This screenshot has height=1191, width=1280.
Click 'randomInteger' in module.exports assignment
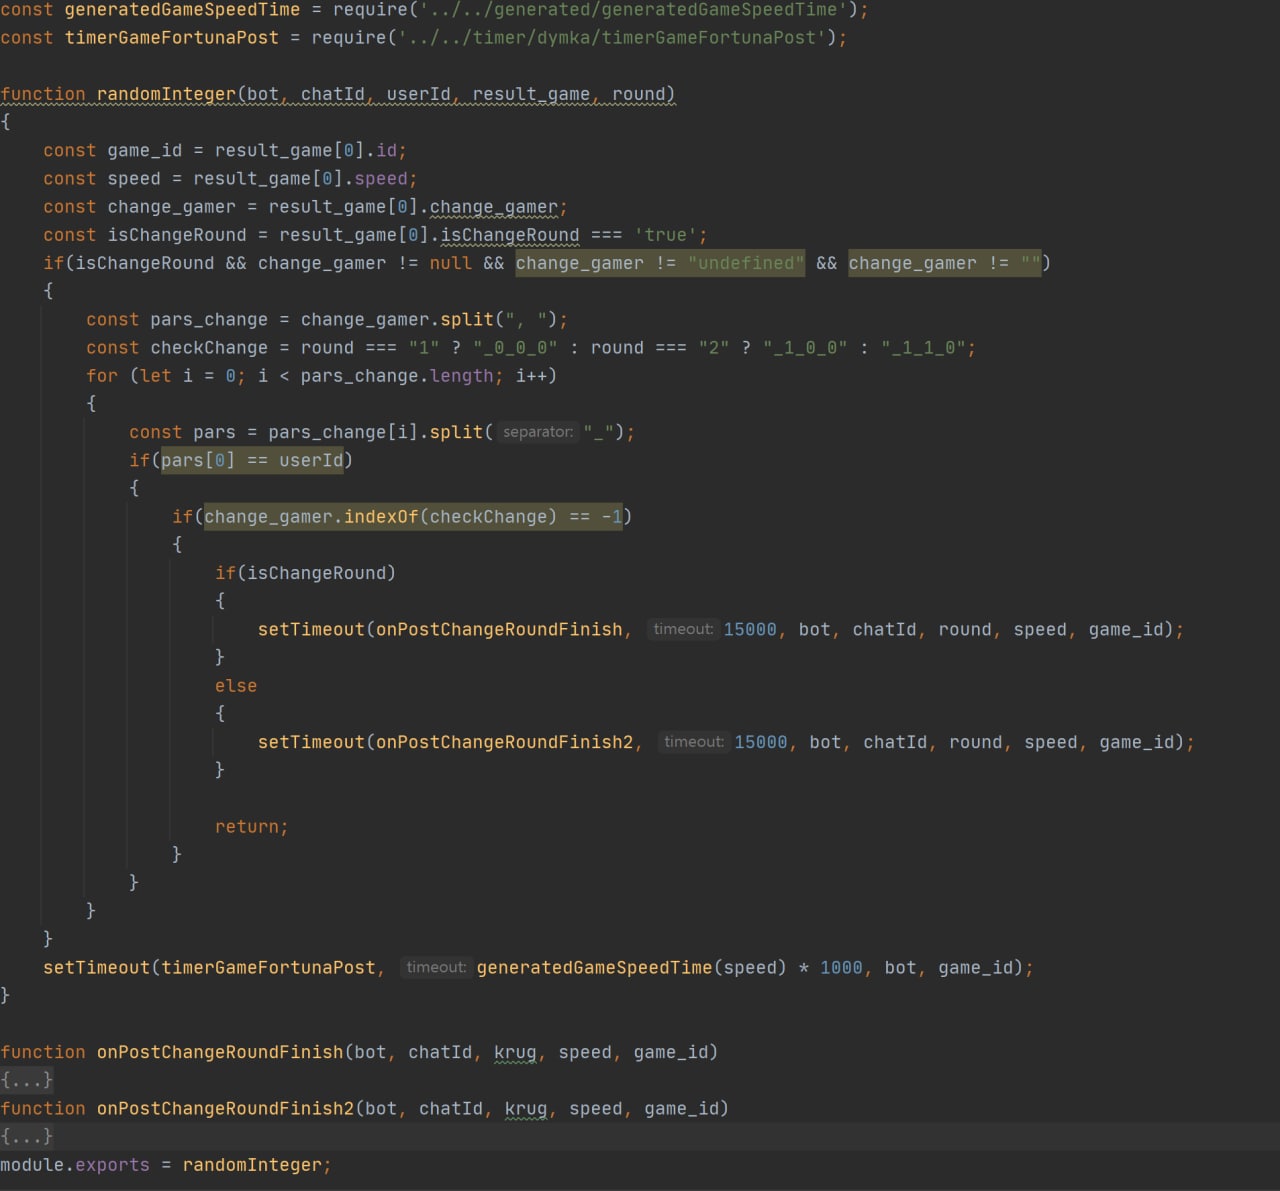252,1165
